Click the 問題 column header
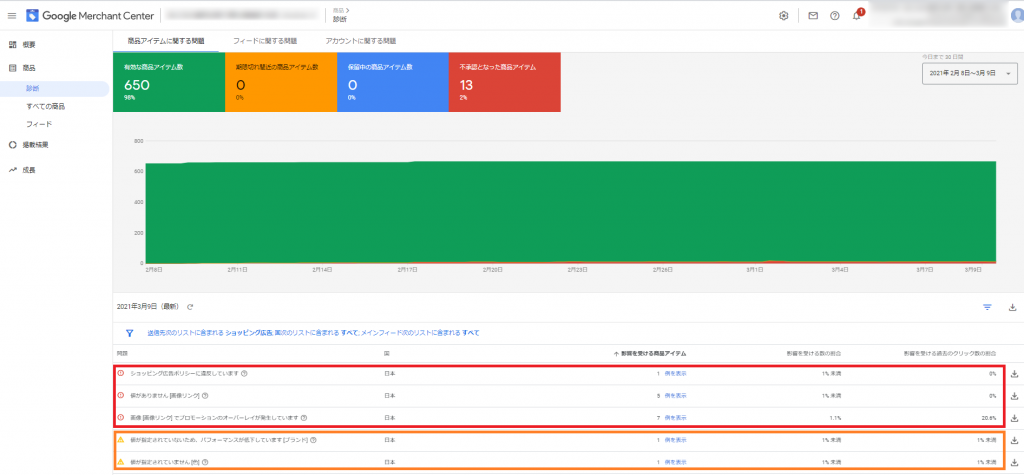Image resolution: width=1024 pixels, height=475 pixels. (x=122, y=353)
